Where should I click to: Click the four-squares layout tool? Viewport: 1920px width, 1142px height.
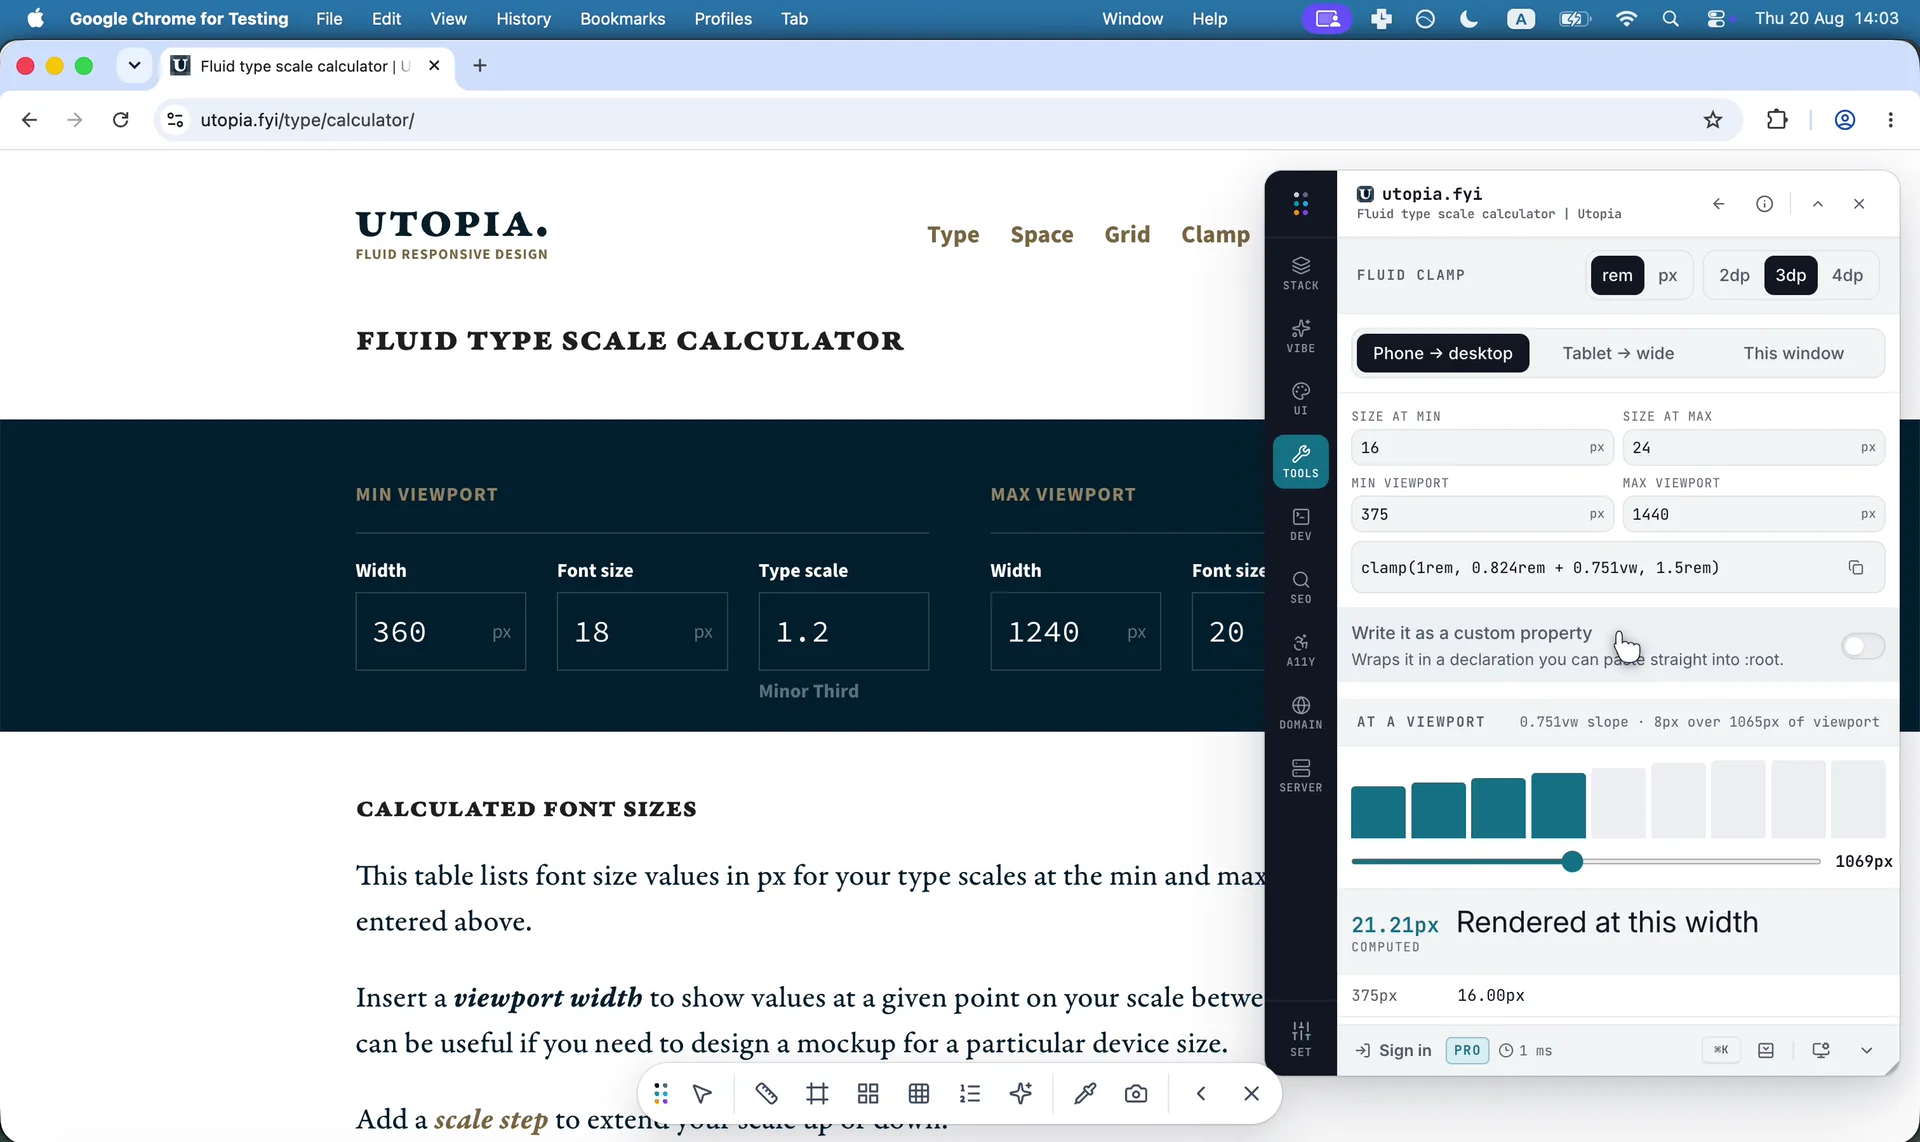tap(868, 1094)
